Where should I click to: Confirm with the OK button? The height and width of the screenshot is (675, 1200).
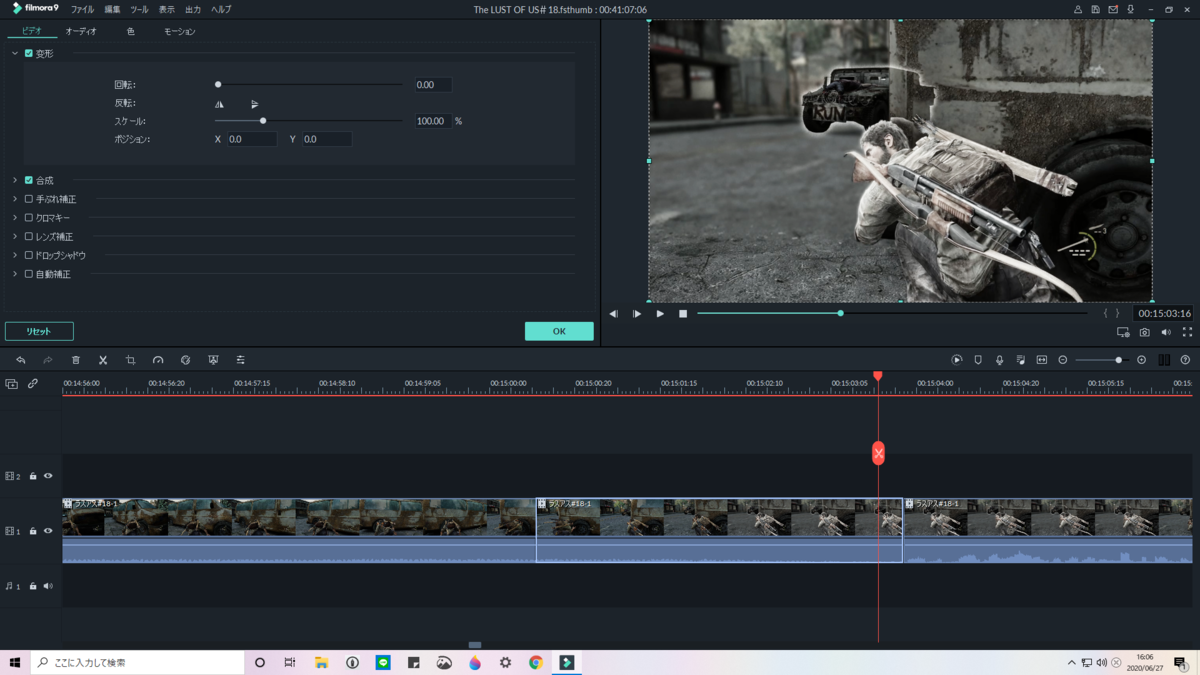click(x=559, y=331)
